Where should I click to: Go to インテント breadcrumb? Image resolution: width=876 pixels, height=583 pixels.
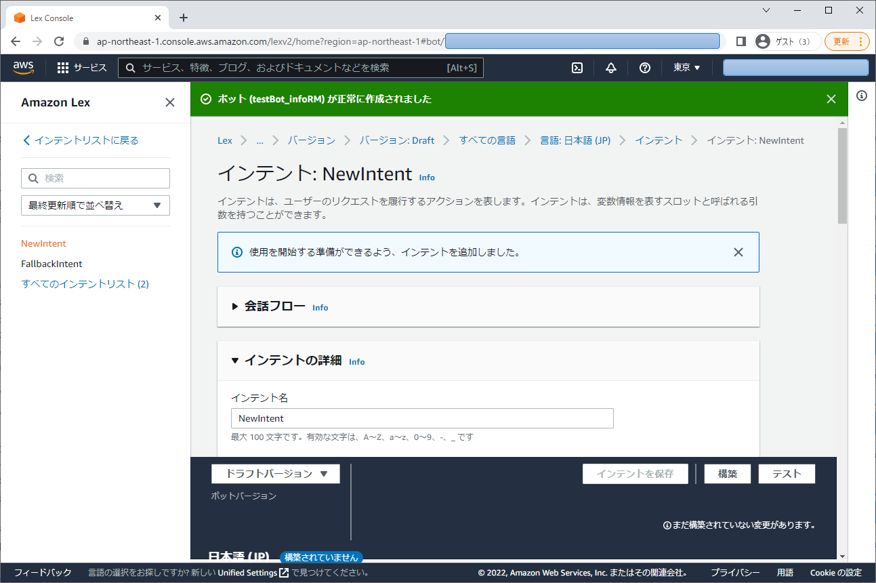click(x=658, y=140)
